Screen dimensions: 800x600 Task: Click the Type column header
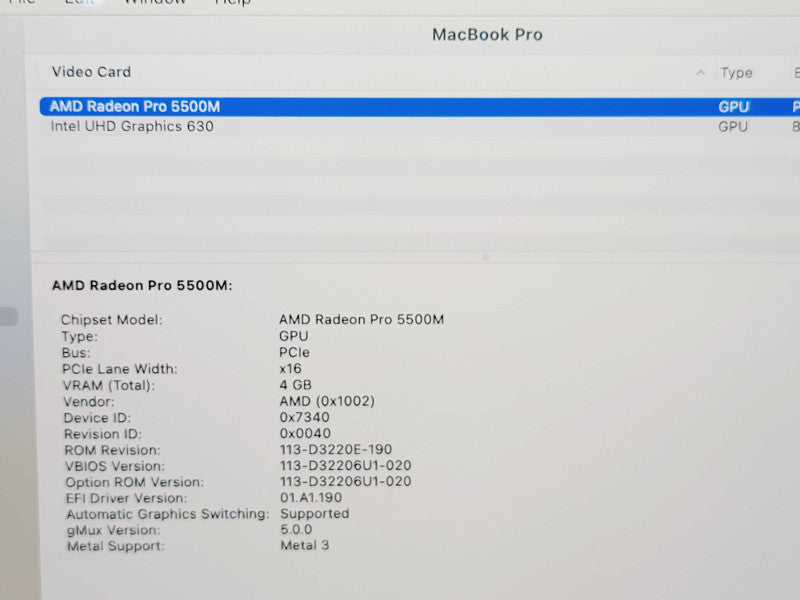736,73
